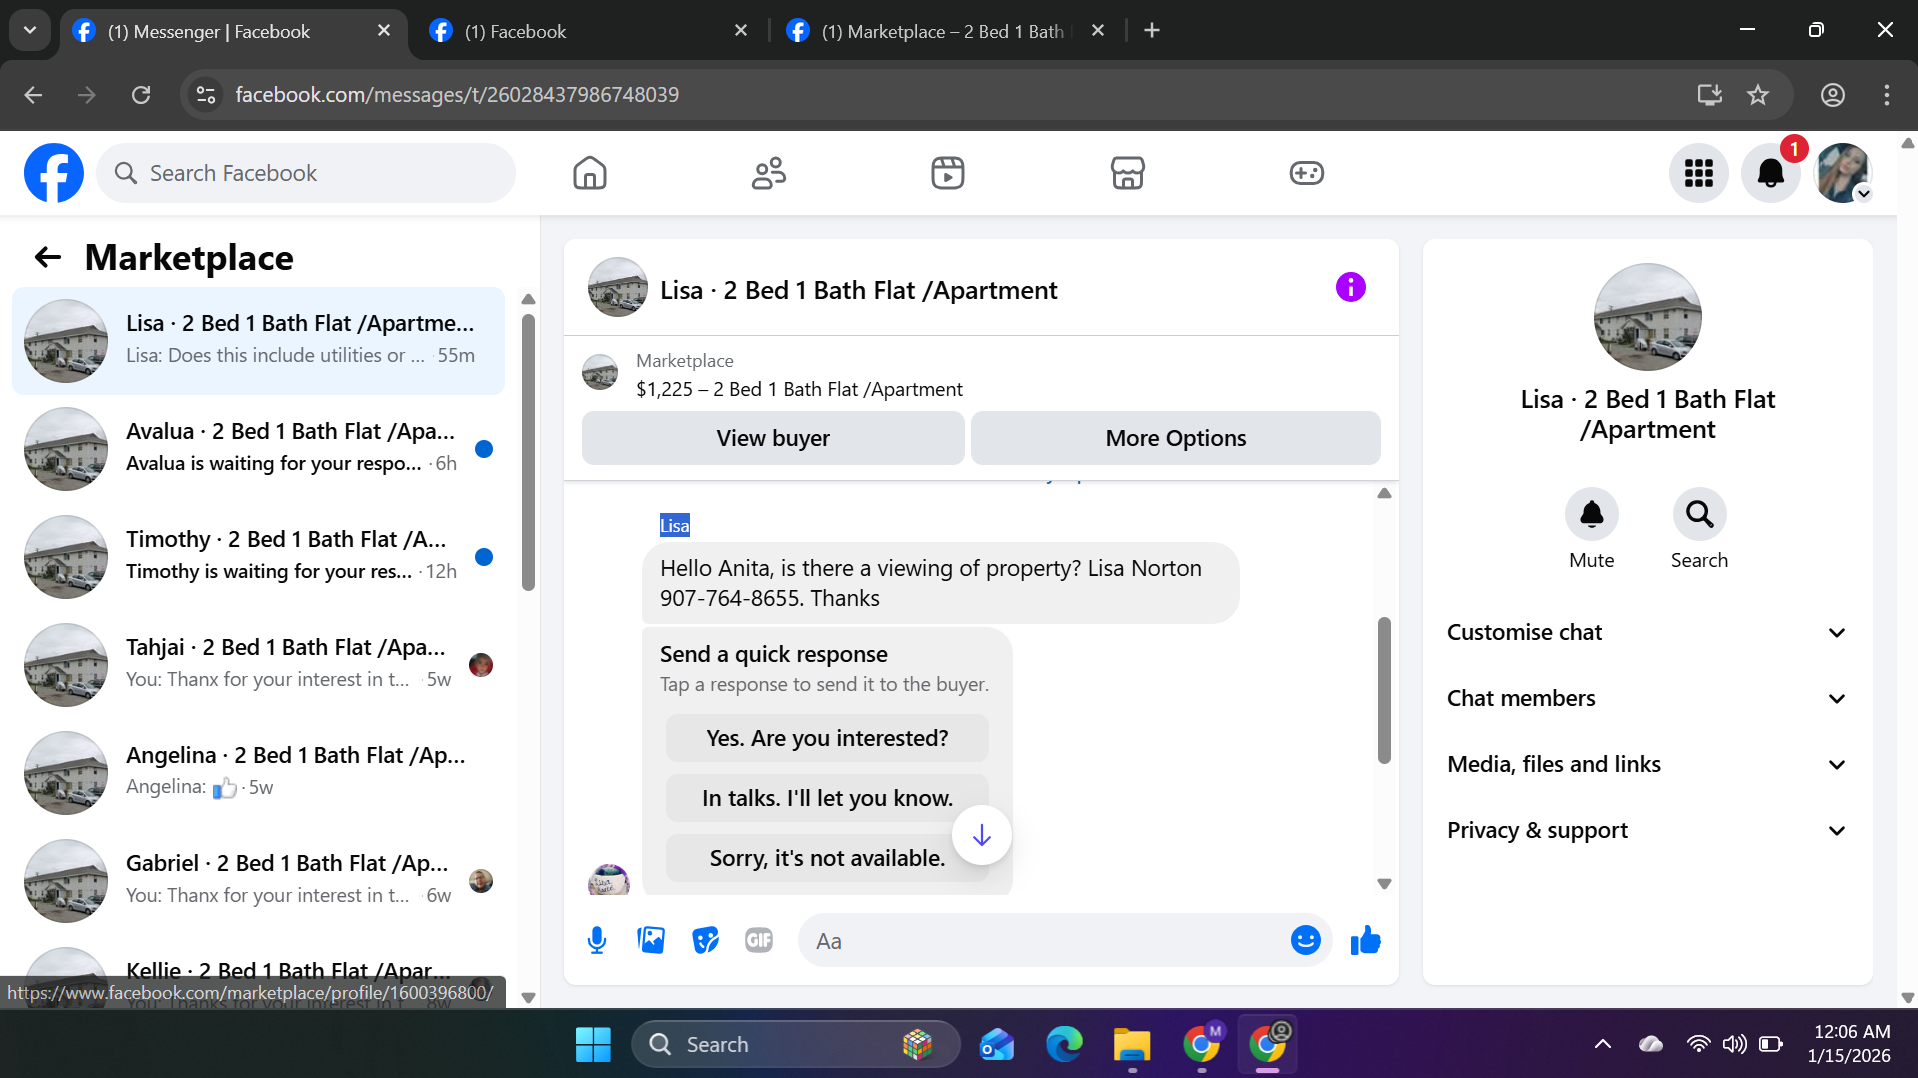Choose a sticker icon

coord(706,940)
